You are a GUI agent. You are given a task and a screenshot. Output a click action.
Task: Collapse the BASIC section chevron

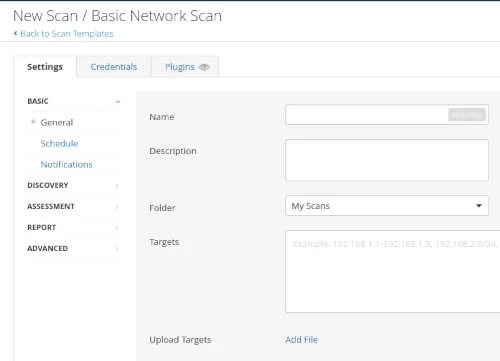click(x=118, y=101)
